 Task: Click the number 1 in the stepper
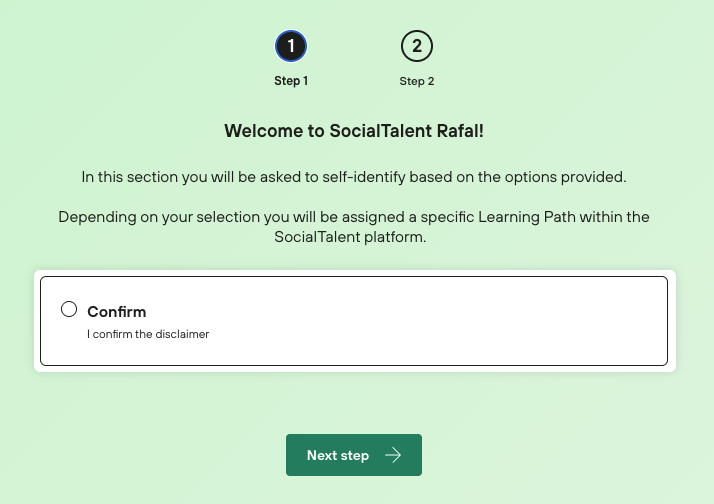tap(291, 46)
